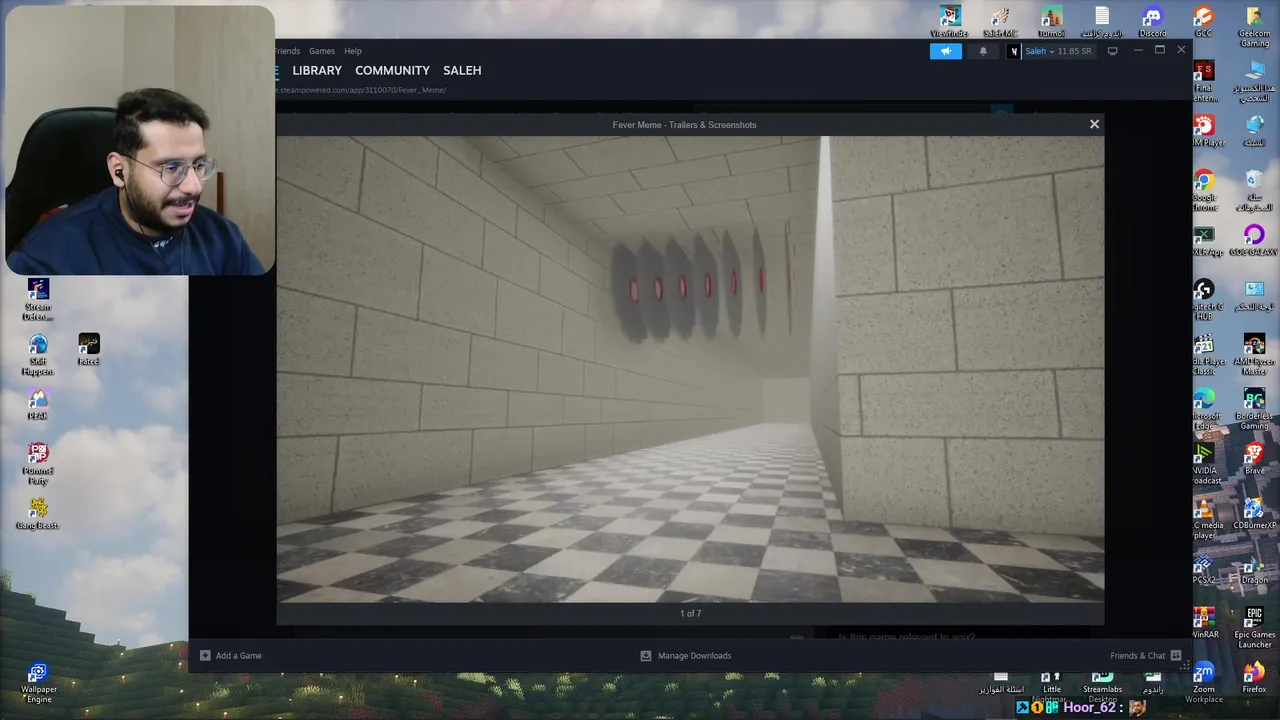Open Wallpaper Engine desktop shortcut

click(38, 682)
